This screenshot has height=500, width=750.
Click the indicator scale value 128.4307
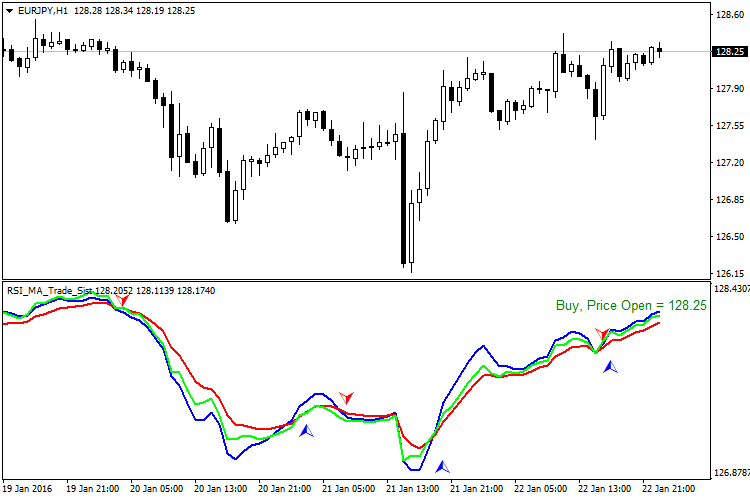point(732,289)
